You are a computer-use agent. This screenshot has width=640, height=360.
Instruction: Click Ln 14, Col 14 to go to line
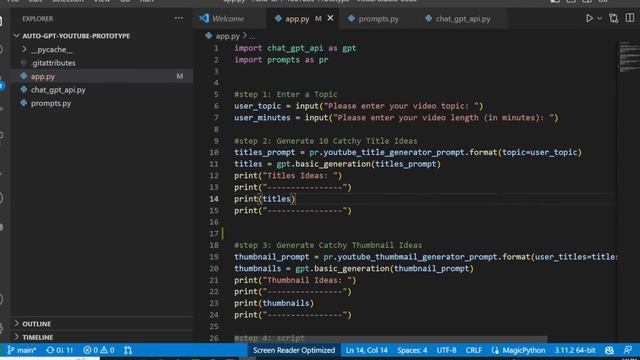point(367,350)
